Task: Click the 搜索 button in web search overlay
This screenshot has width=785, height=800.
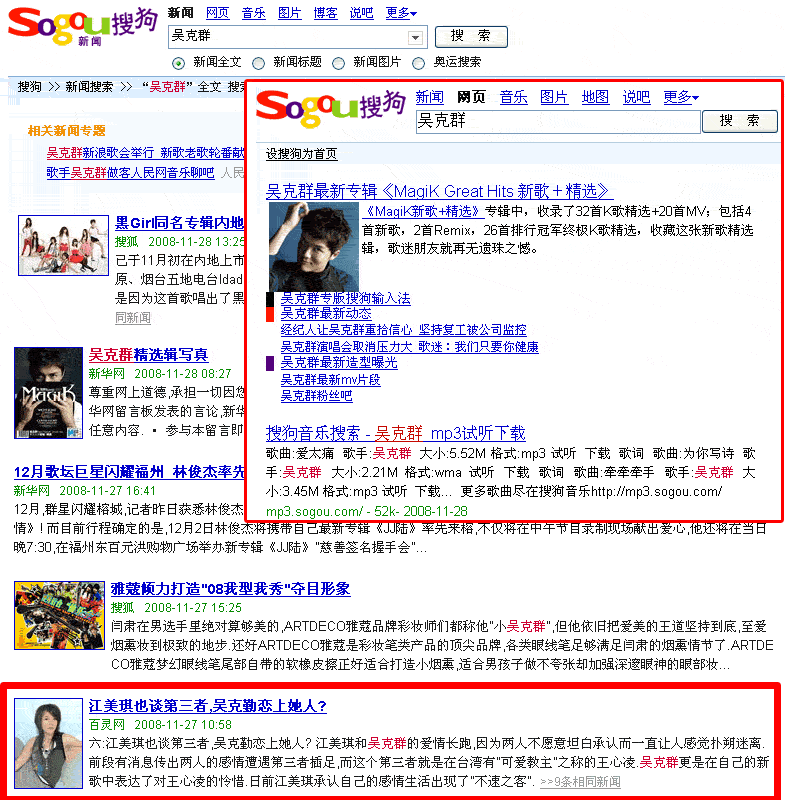Action: coord(740,121)
